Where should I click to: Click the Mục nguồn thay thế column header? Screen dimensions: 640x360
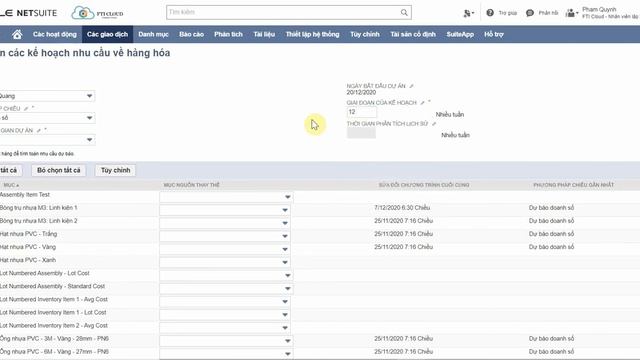[x=191, y=185]
